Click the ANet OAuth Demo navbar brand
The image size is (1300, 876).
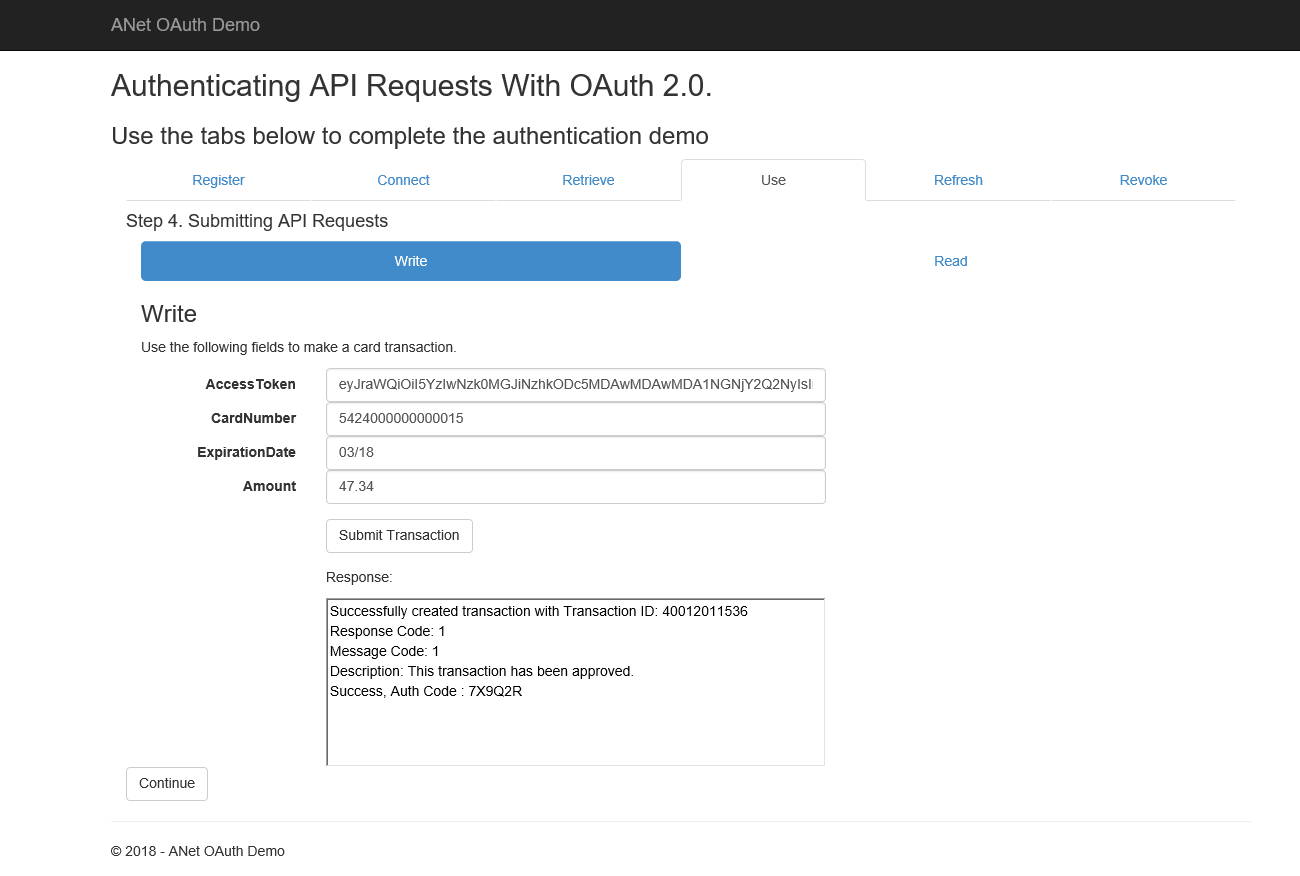pos(185,25)
